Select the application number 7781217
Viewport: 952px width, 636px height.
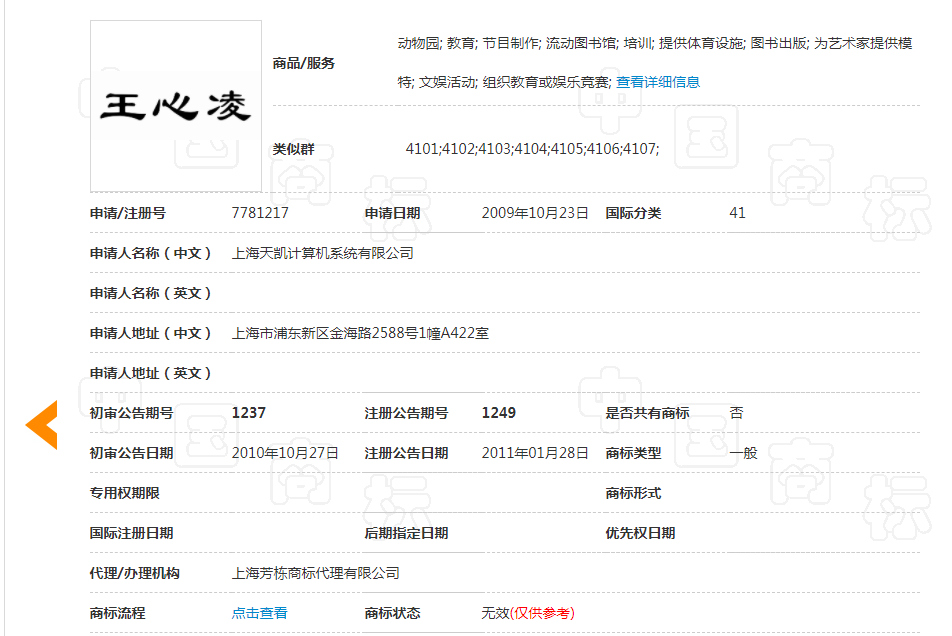tap(260, 213)
